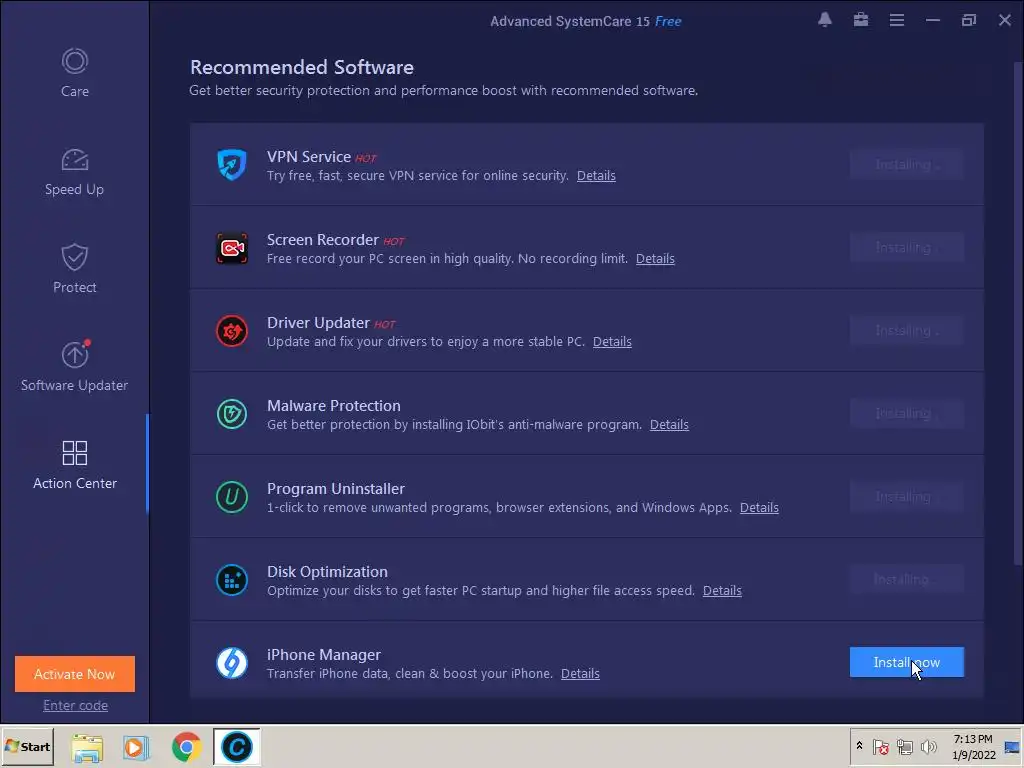
Task: Click the iPhone Manager title text
Action: (x=323, y=654)
